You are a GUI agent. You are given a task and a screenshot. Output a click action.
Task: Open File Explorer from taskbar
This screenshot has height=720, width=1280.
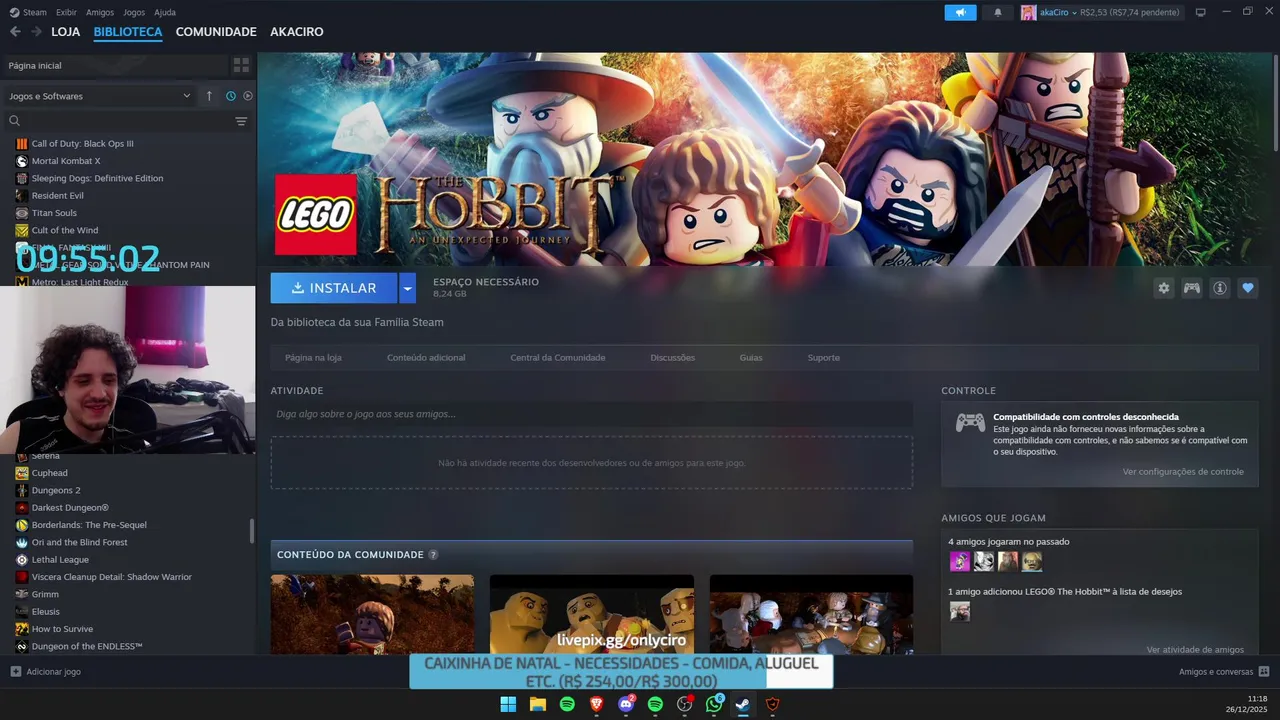(537, 704)
